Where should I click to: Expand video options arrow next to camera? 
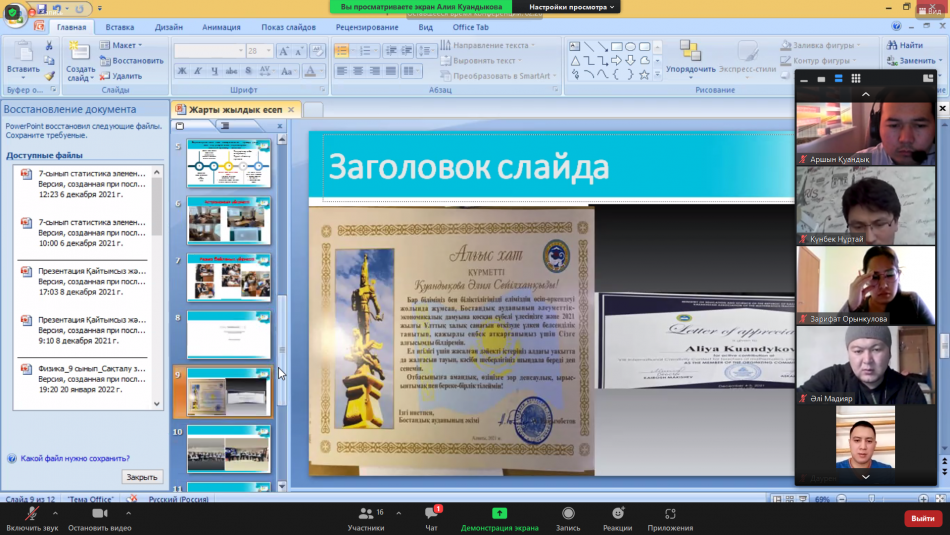[x=128, y=513]
